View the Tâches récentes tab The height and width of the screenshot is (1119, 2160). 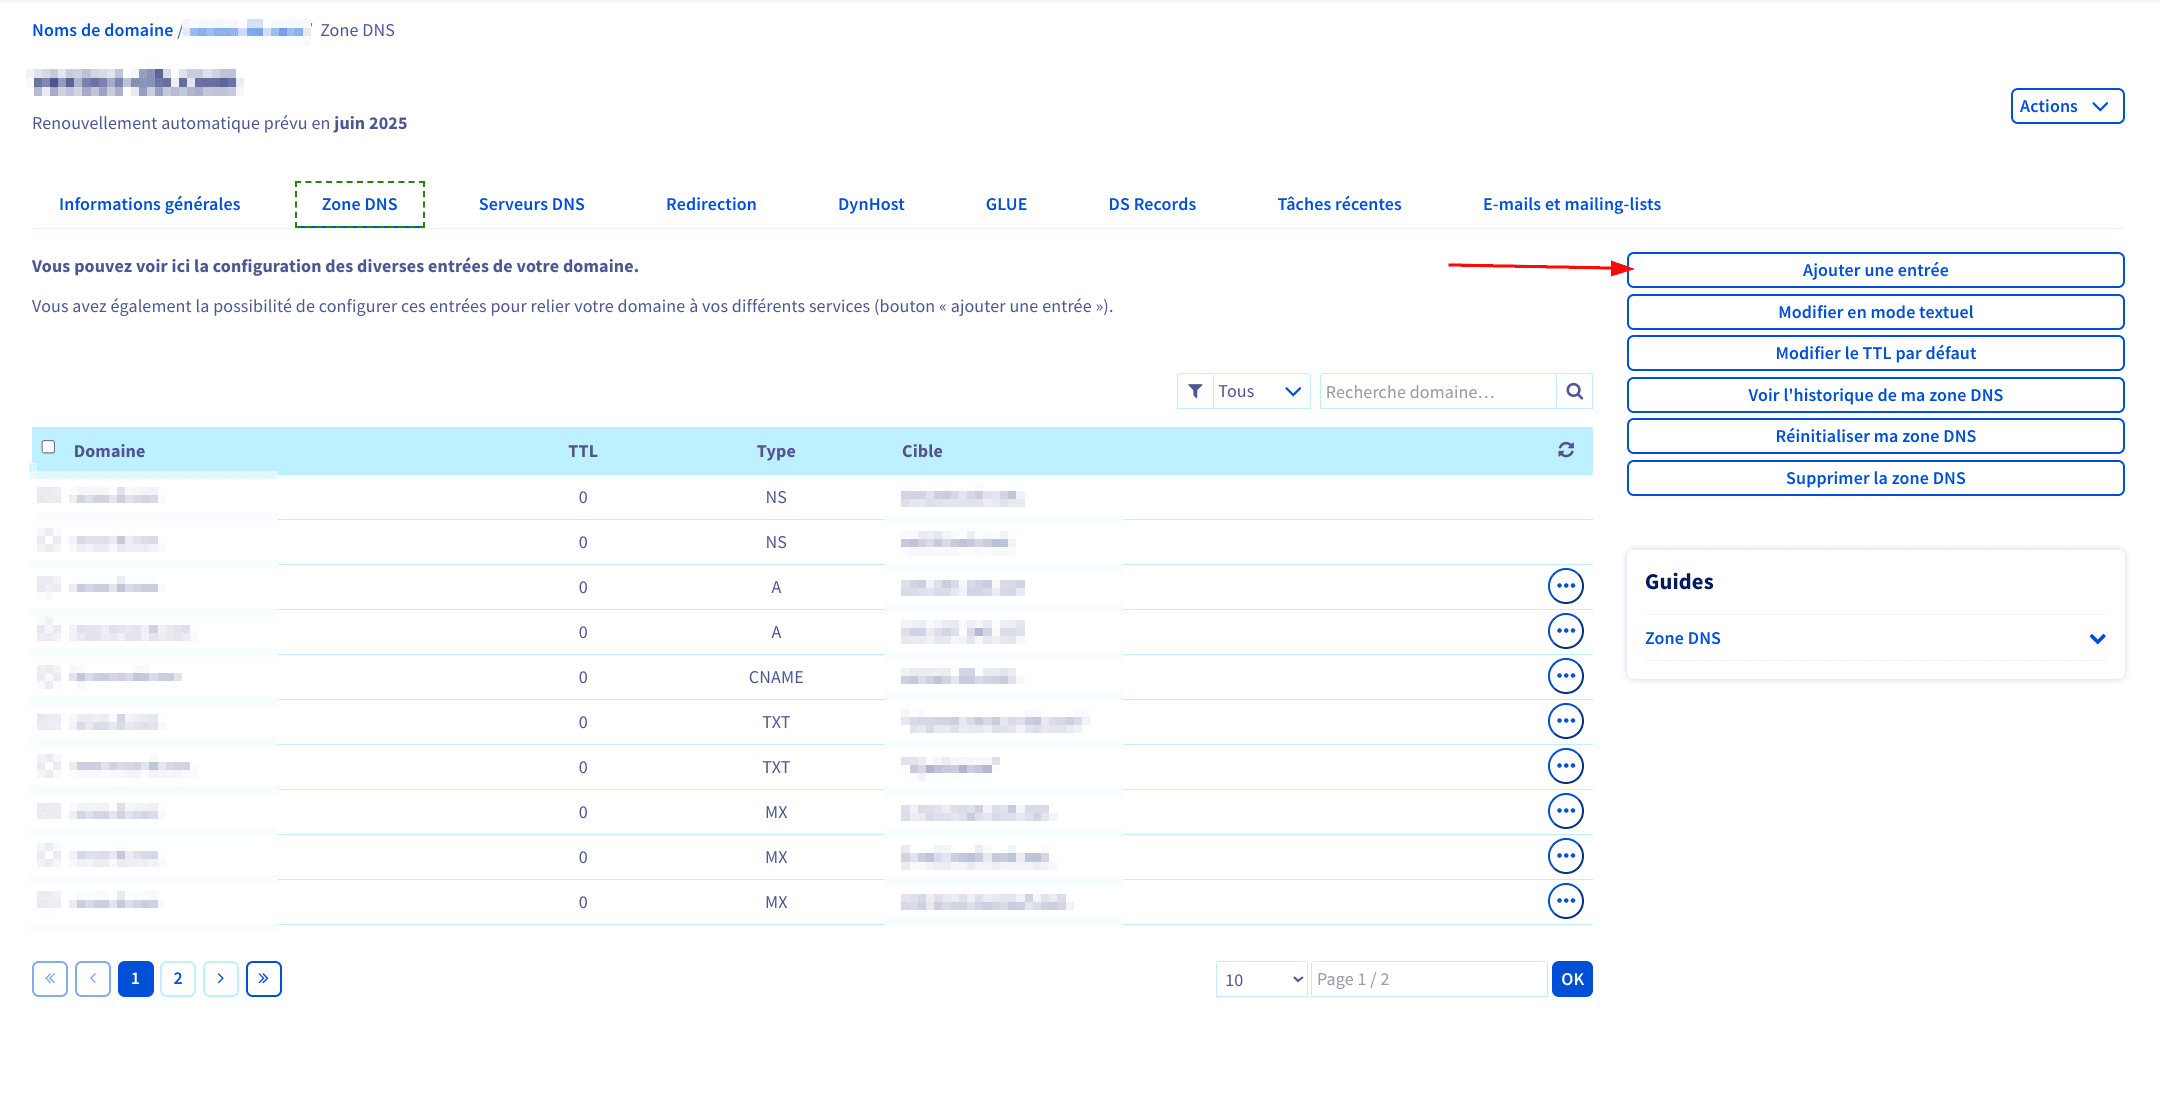click(1339, 204)
